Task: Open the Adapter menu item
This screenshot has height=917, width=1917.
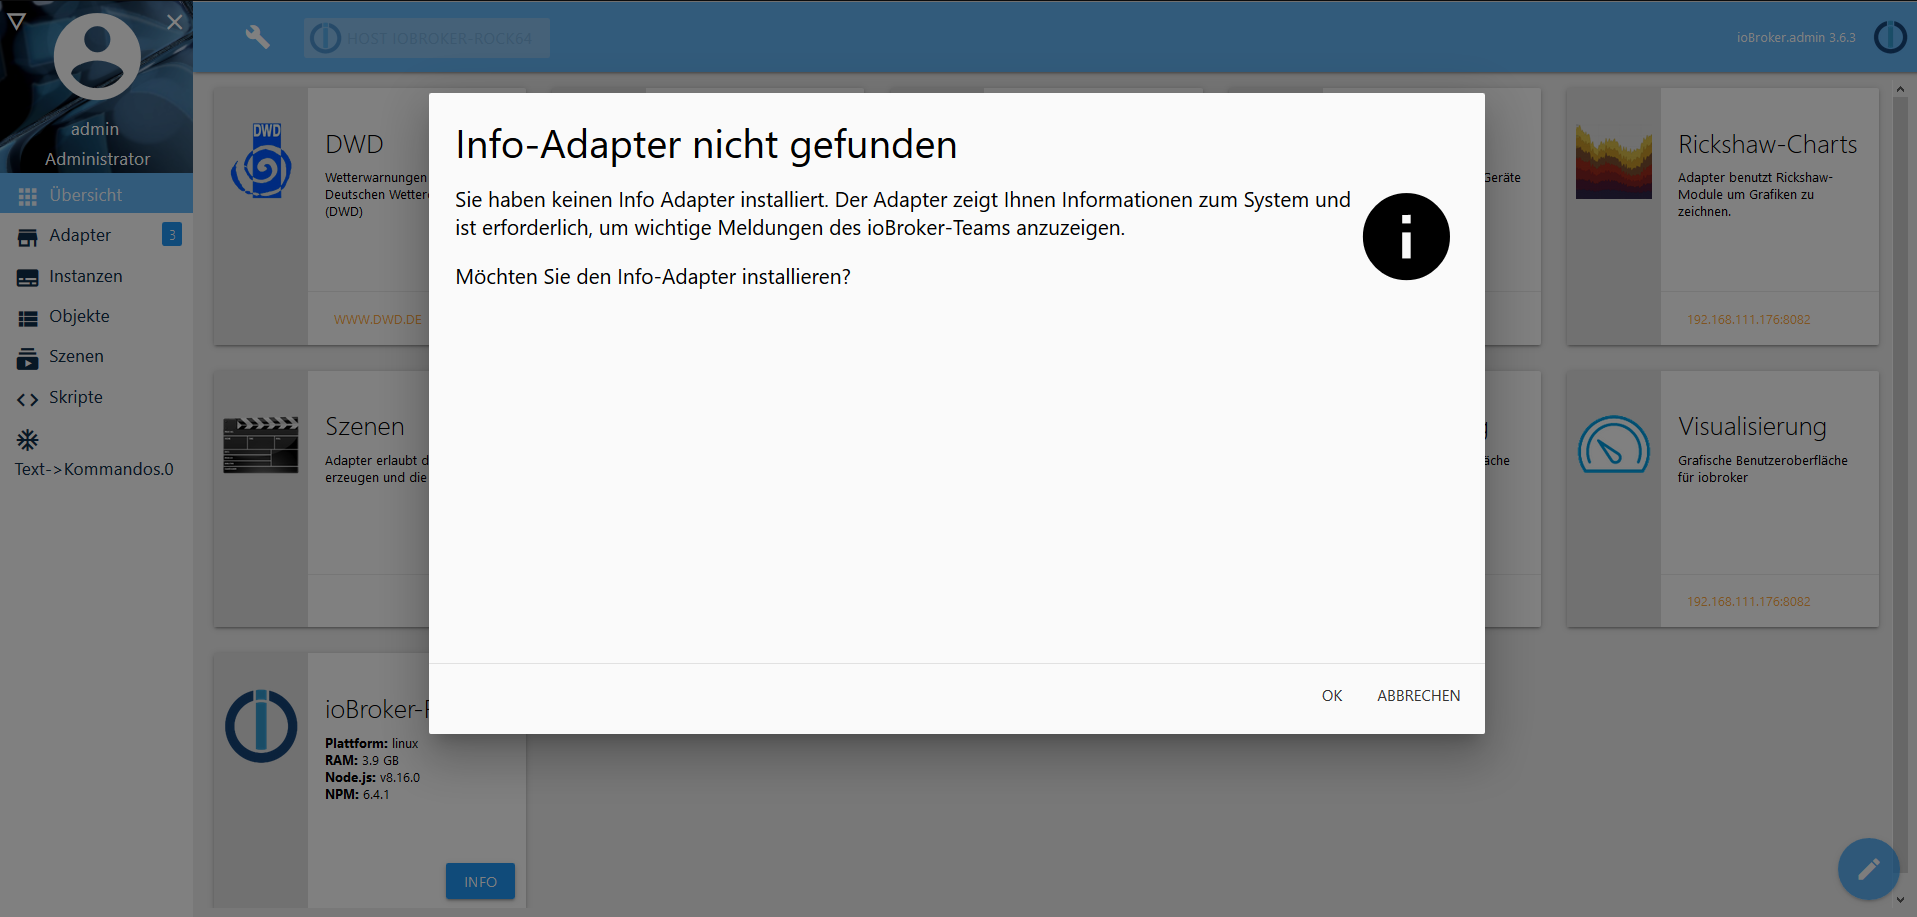Action: tap(96, 236)
